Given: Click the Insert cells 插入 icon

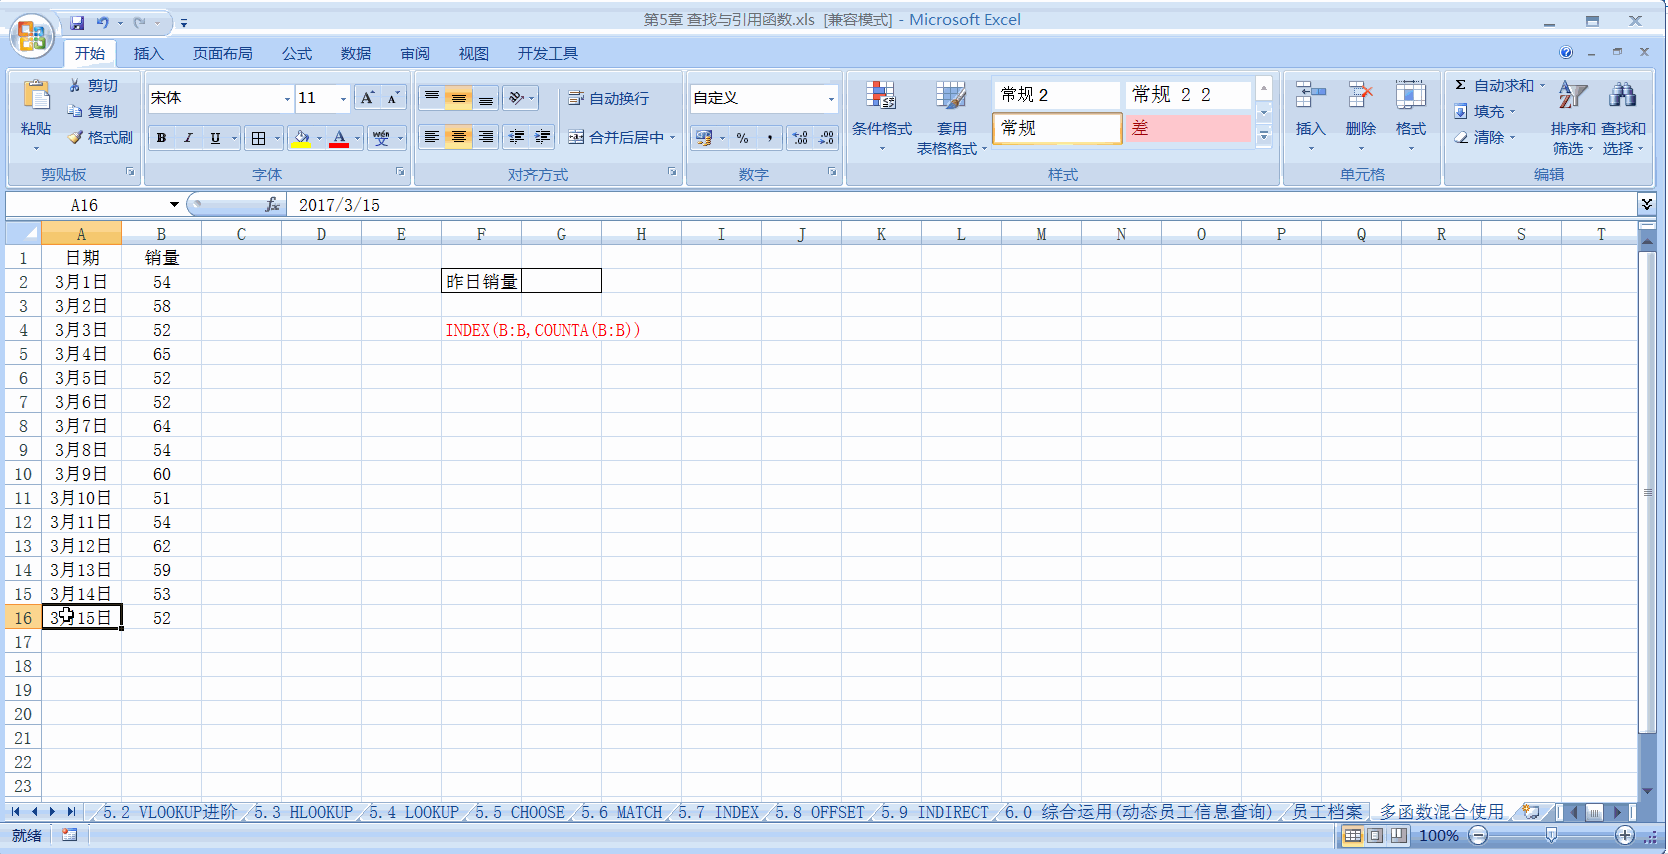Looking at the screenshot, I should pyautogui.click(x=1310, y=96).
